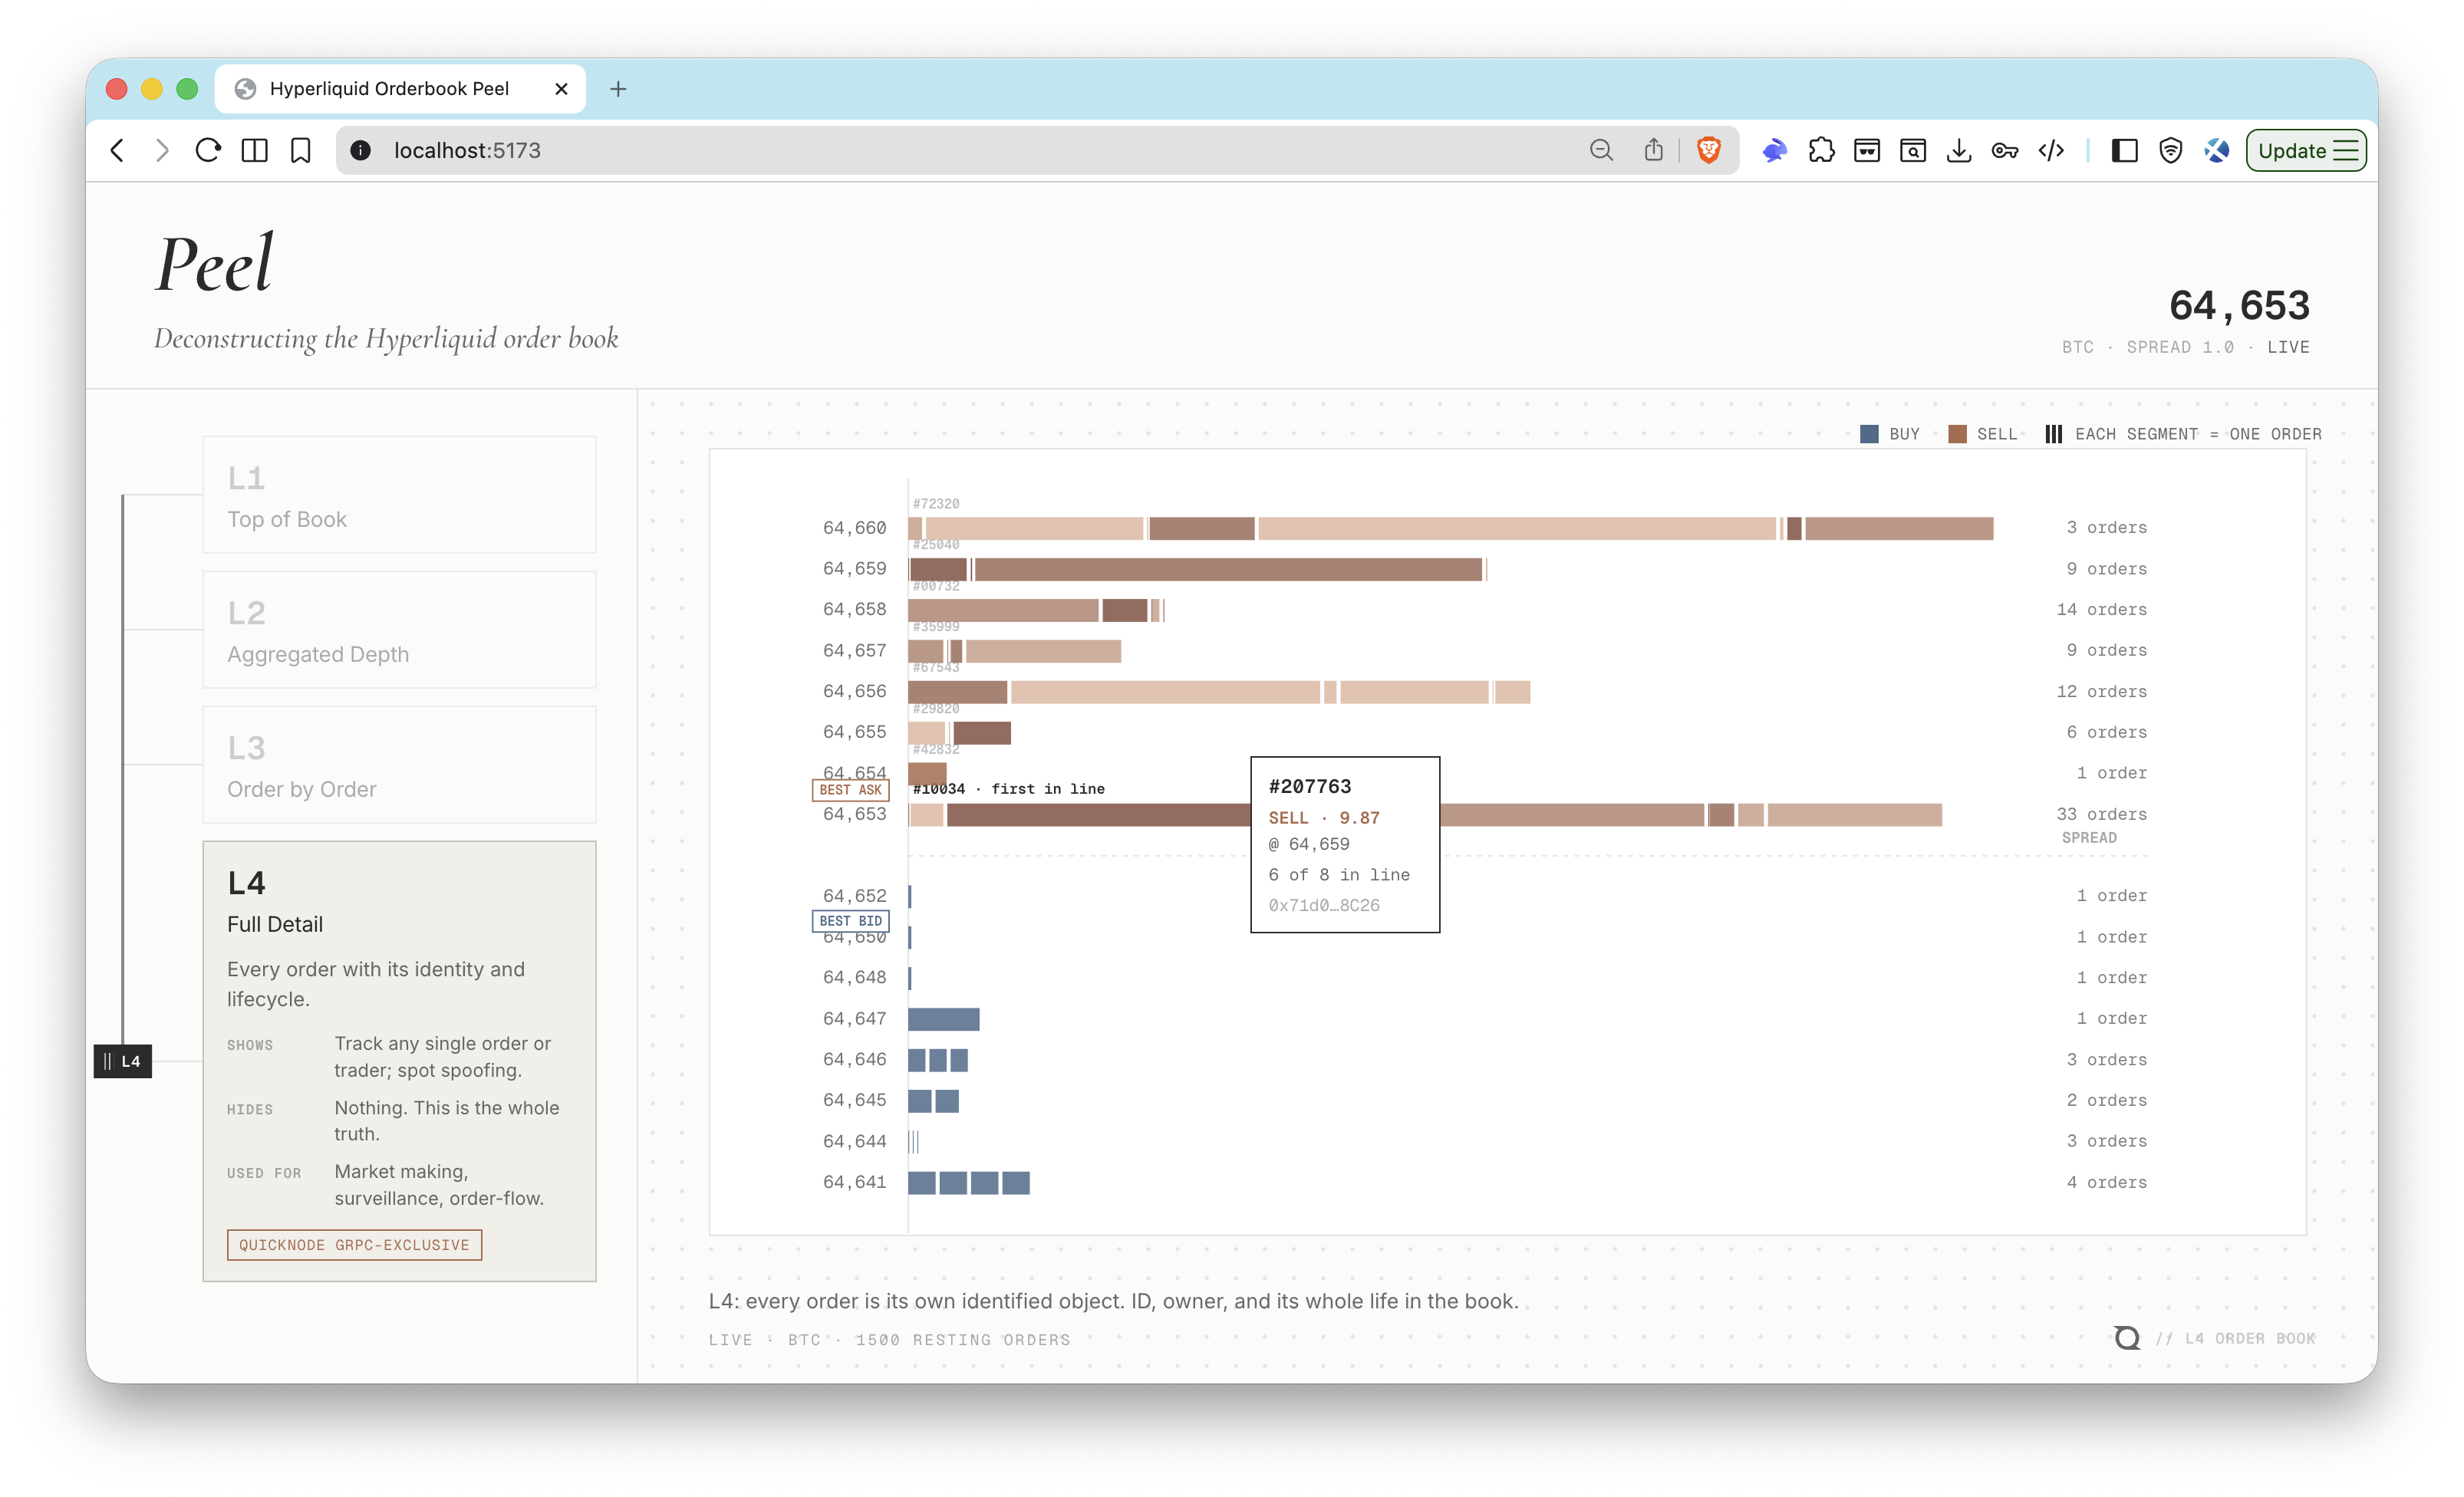Image resolution: width=2464 pixels, height=1497 pixels.
Task: Click the browser forward arrow
Action: pos(162,150)
